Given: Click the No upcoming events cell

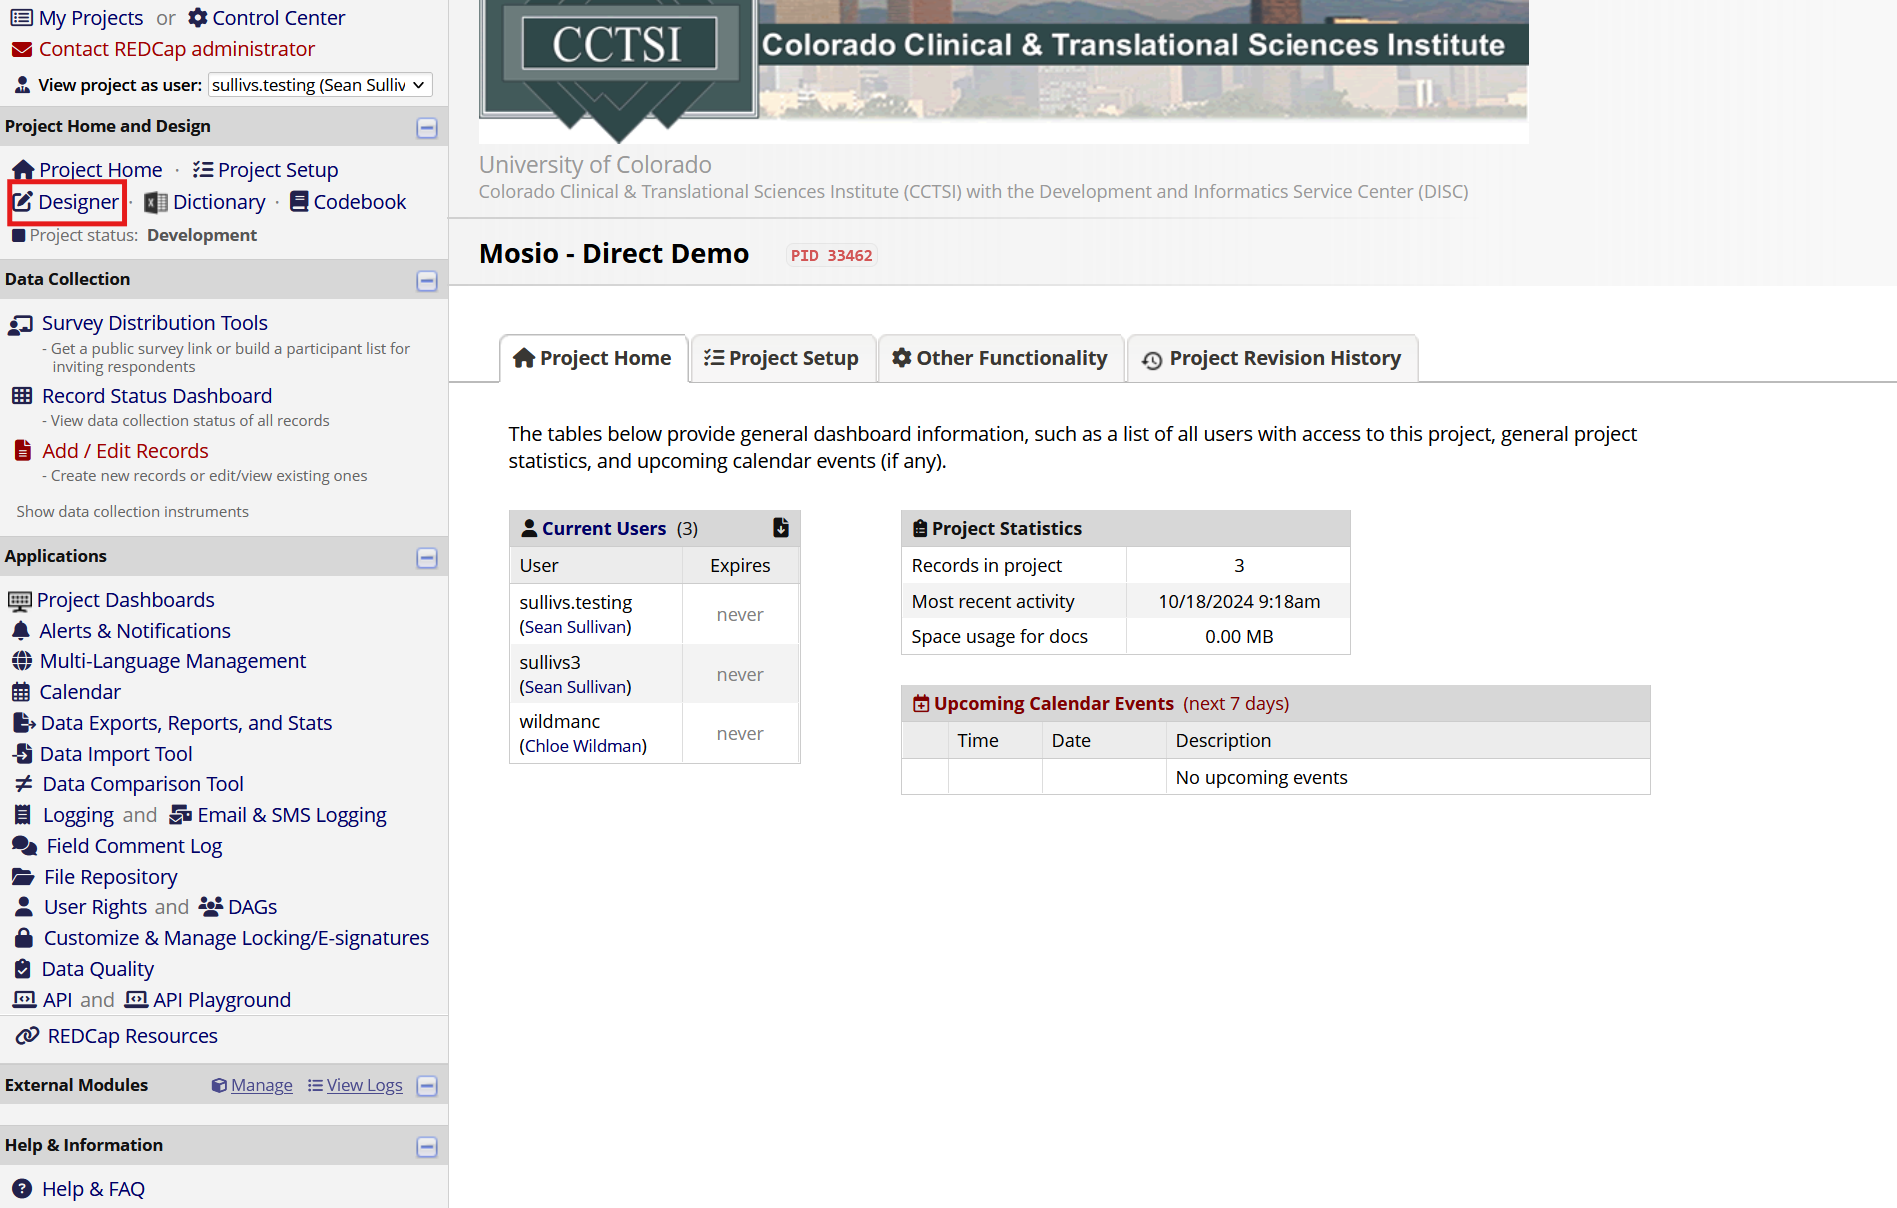Looking at the screenshot, I should (1262, 777).
